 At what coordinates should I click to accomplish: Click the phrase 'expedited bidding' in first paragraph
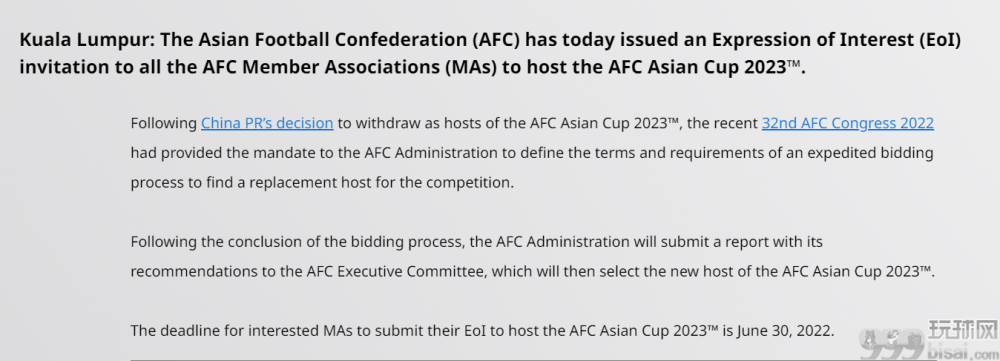(863, 153)
